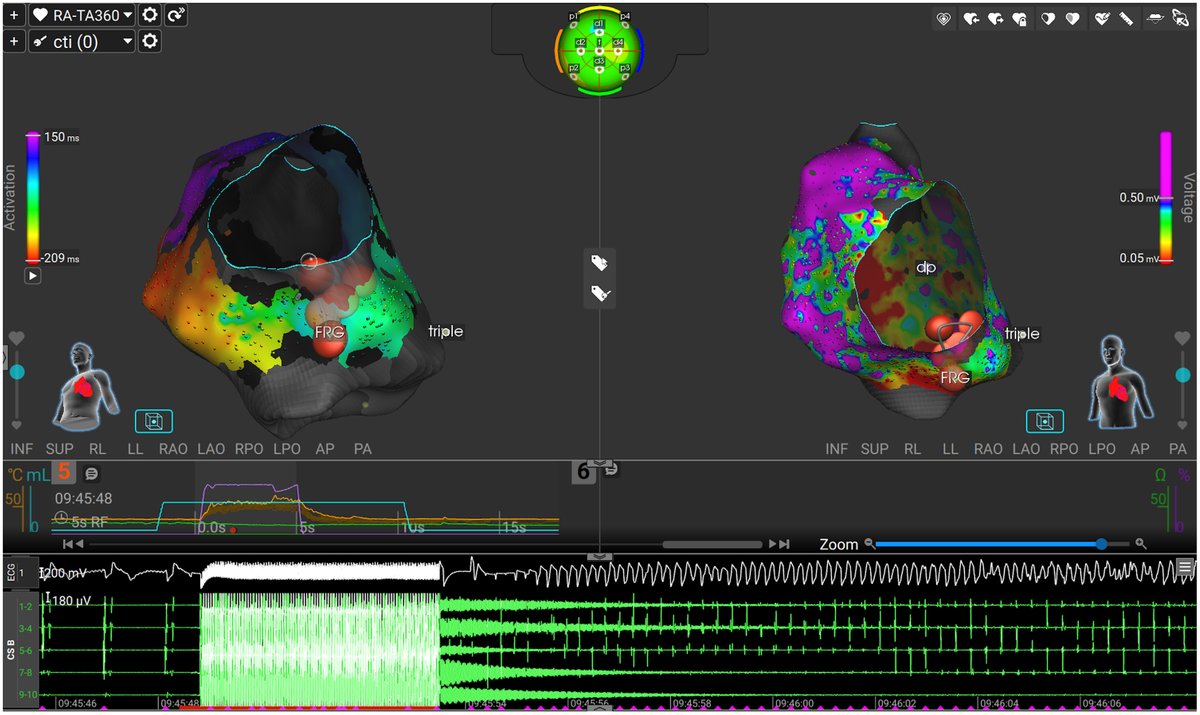Open the comment bubble next to panel 5
The width and height of the screenshot is (1200, 715).
pyautogui.click(x=92, y=474)
